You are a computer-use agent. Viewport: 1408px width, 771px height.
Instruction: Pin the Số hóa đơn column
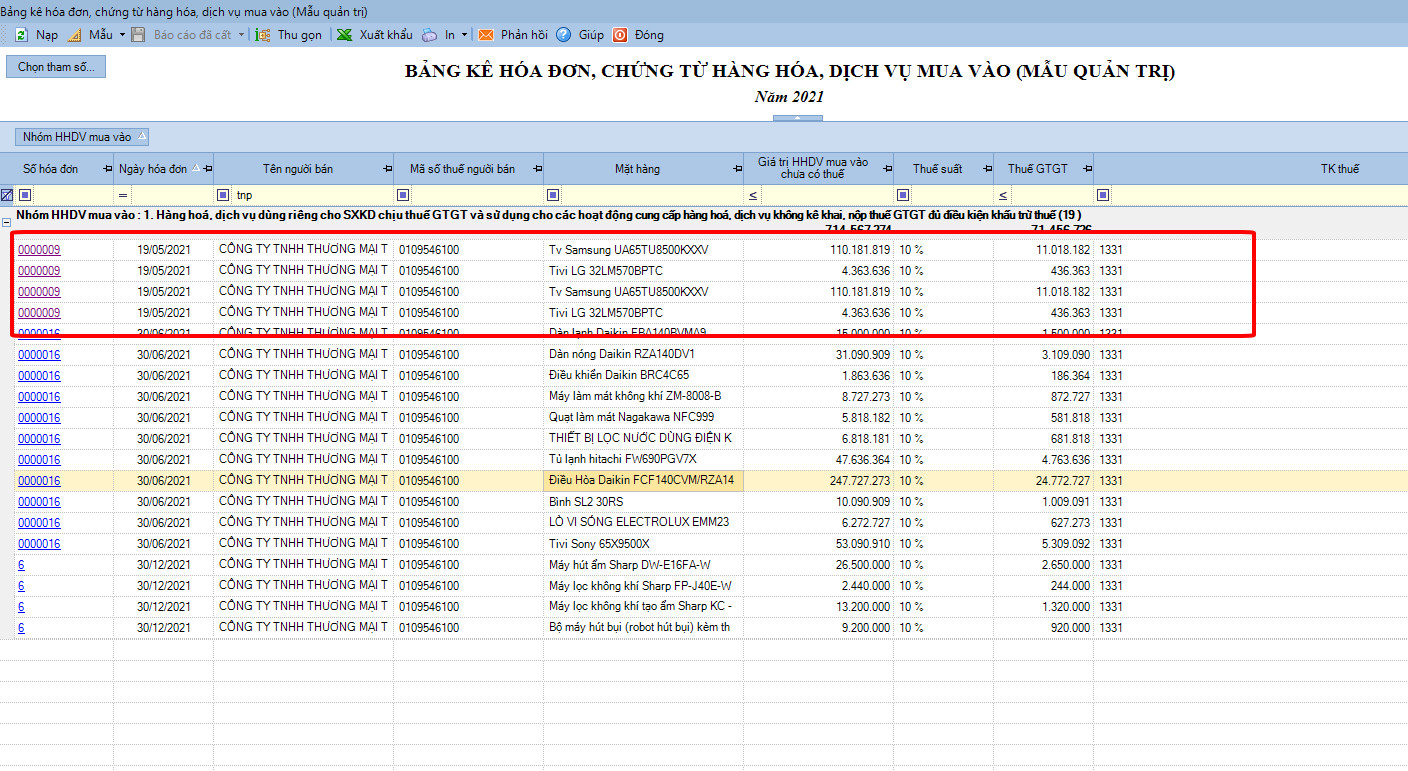(108, 169)
